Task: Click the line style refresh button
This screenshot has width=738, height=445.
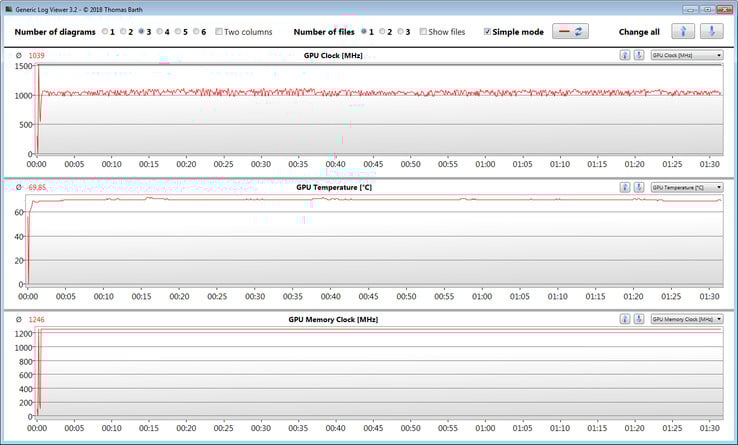Action: [570, 32]
